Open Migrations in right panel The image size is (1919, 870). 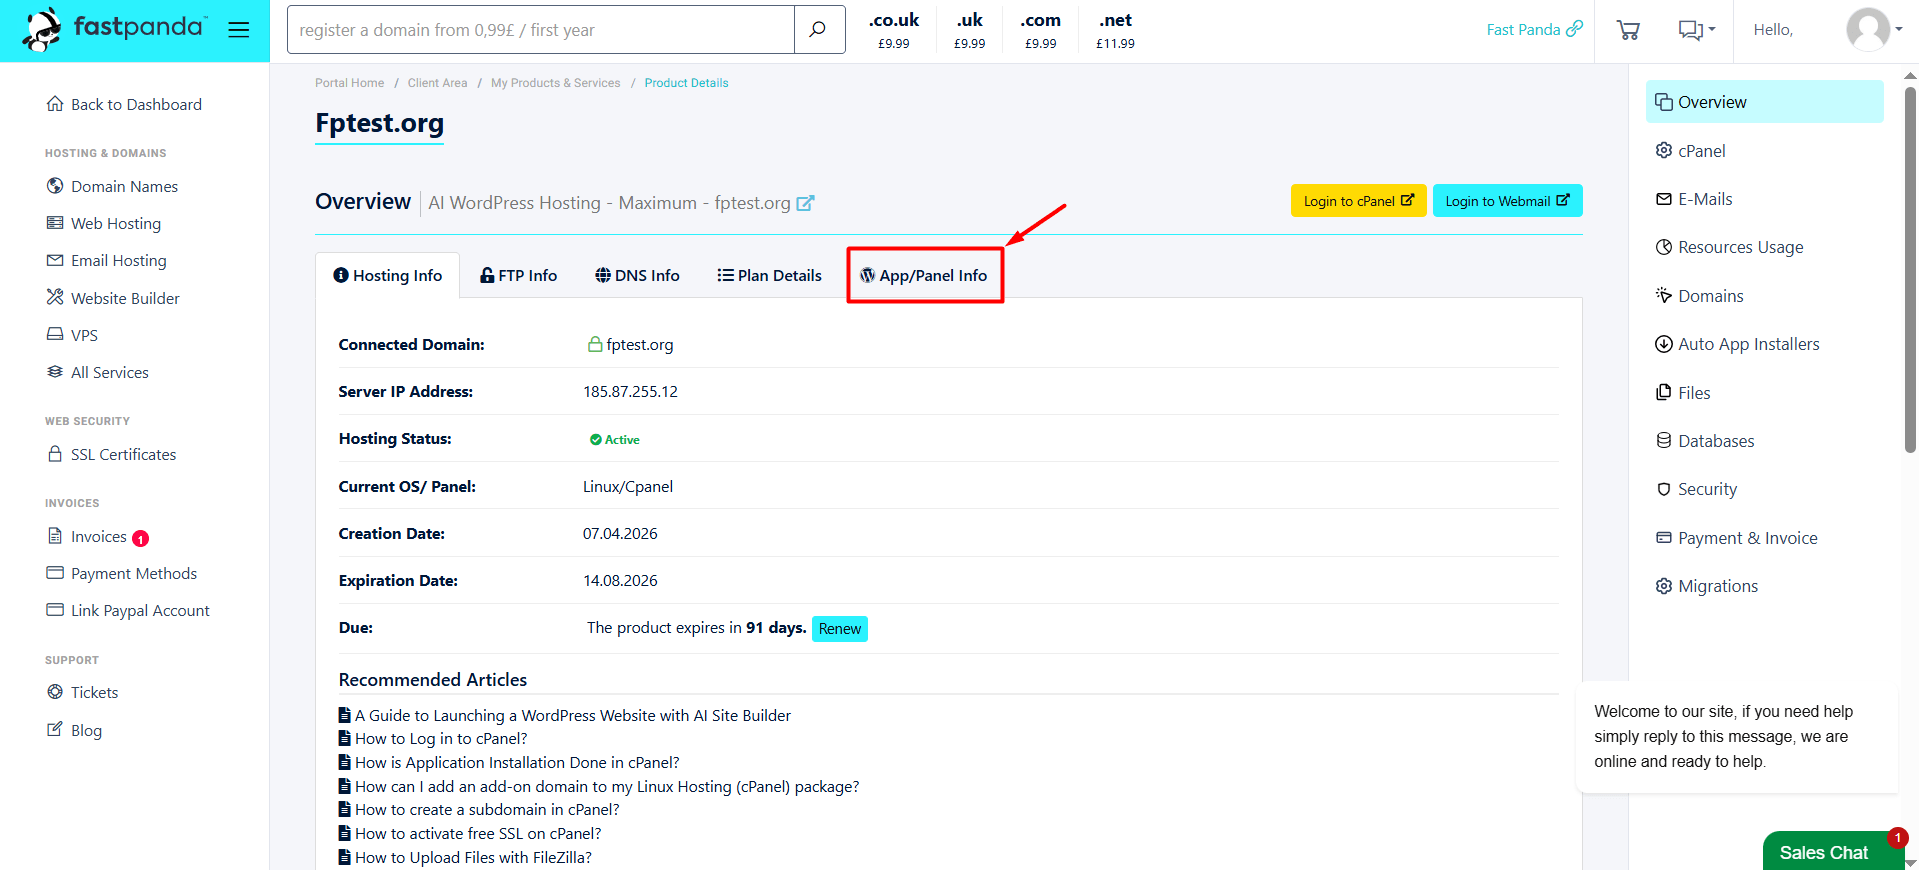click(1706, 586)
